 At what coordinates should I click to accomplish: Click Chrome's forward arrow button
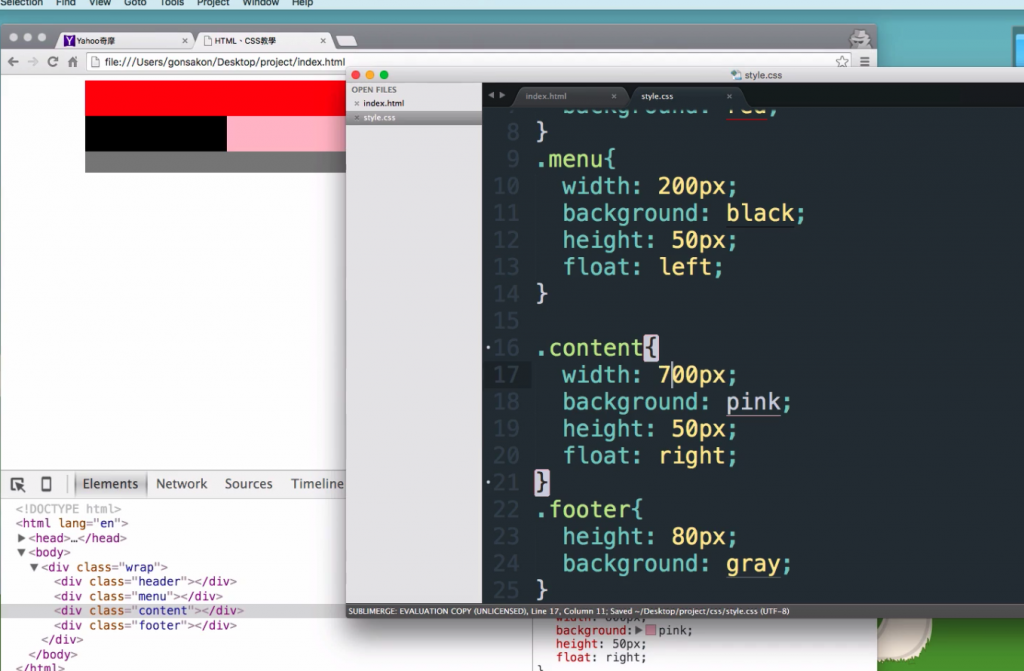(x=33, y=62)
